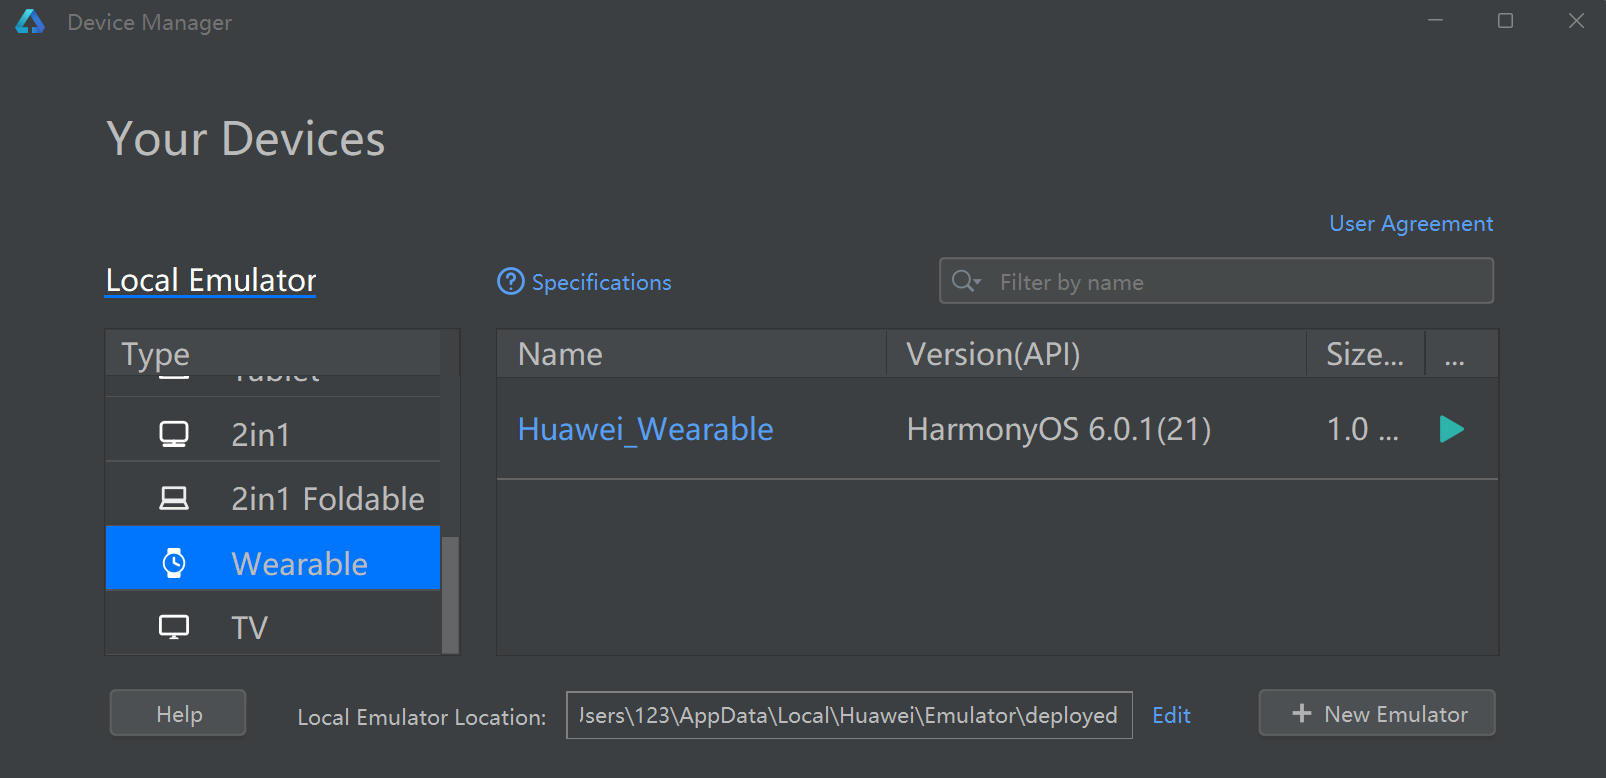1606x778 pixels.
Task: Sort by the Name column header
Action: coord(692,354)
